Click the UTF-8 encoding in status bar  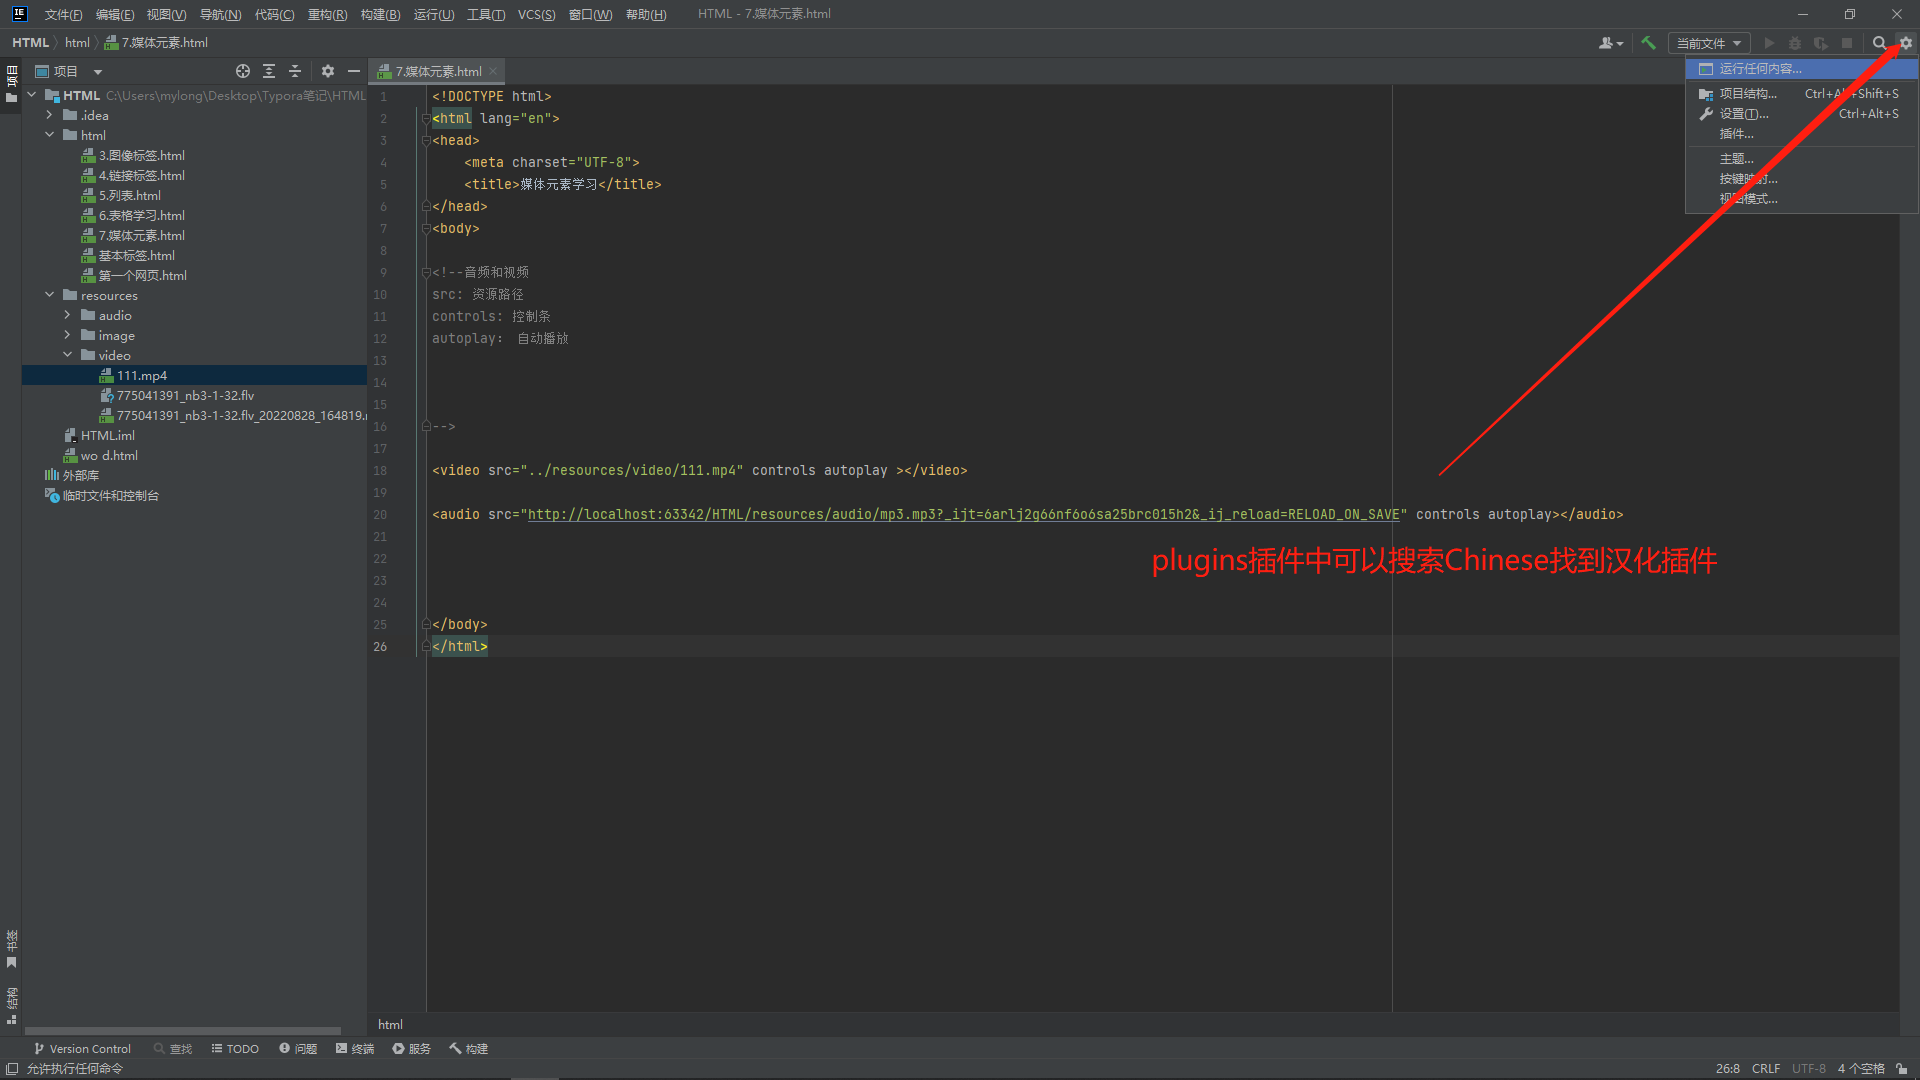point(1808,1068)
